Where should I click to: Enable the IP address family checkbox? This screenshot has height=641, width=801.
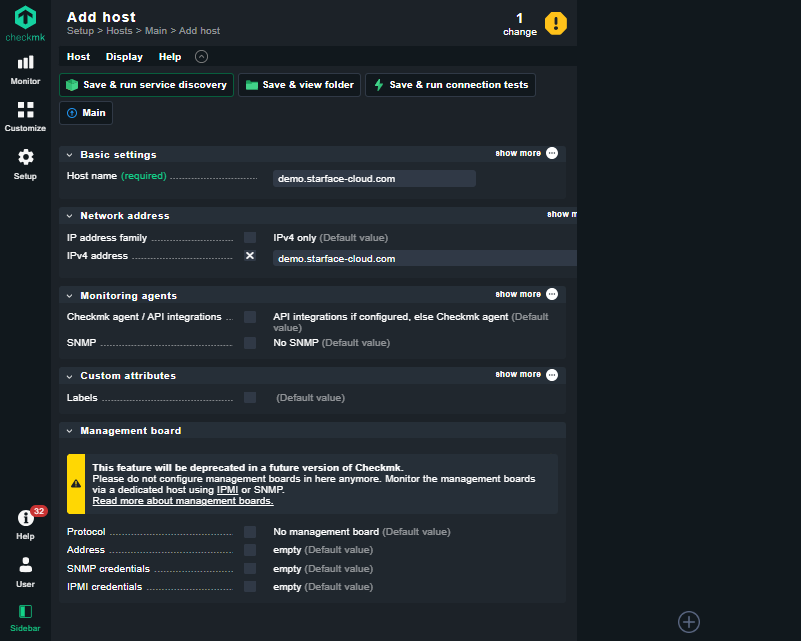250,238
